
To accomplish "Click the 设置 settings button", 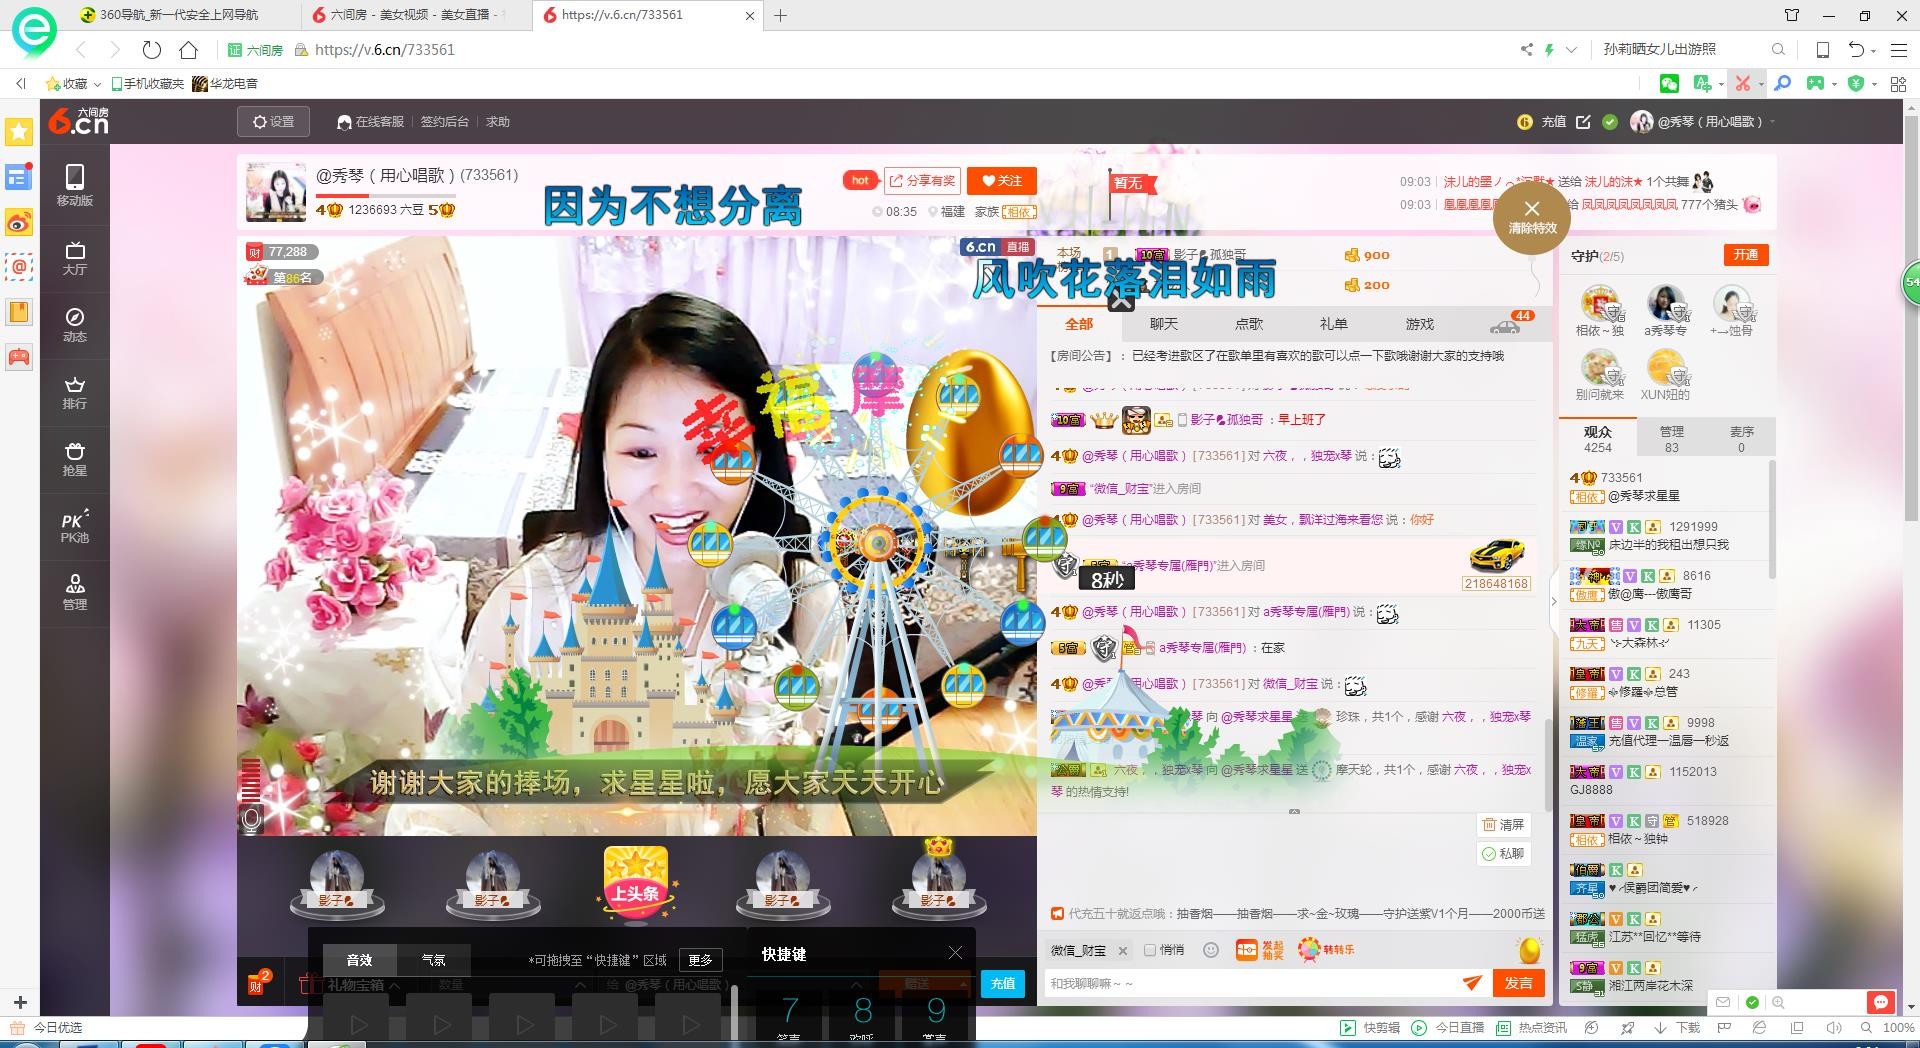I will click(x=273, y=122).
